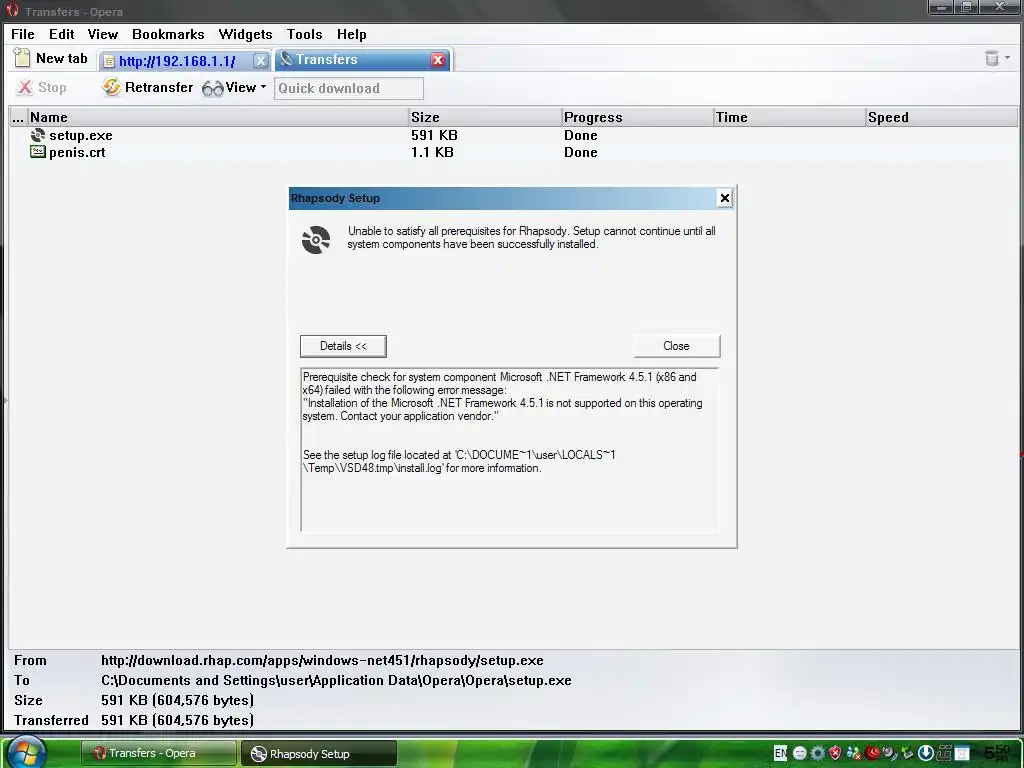Screen dimensions: 1024x768
Task: Close the http://192.168.1.1/ tab
Action: tap(261, 61)
